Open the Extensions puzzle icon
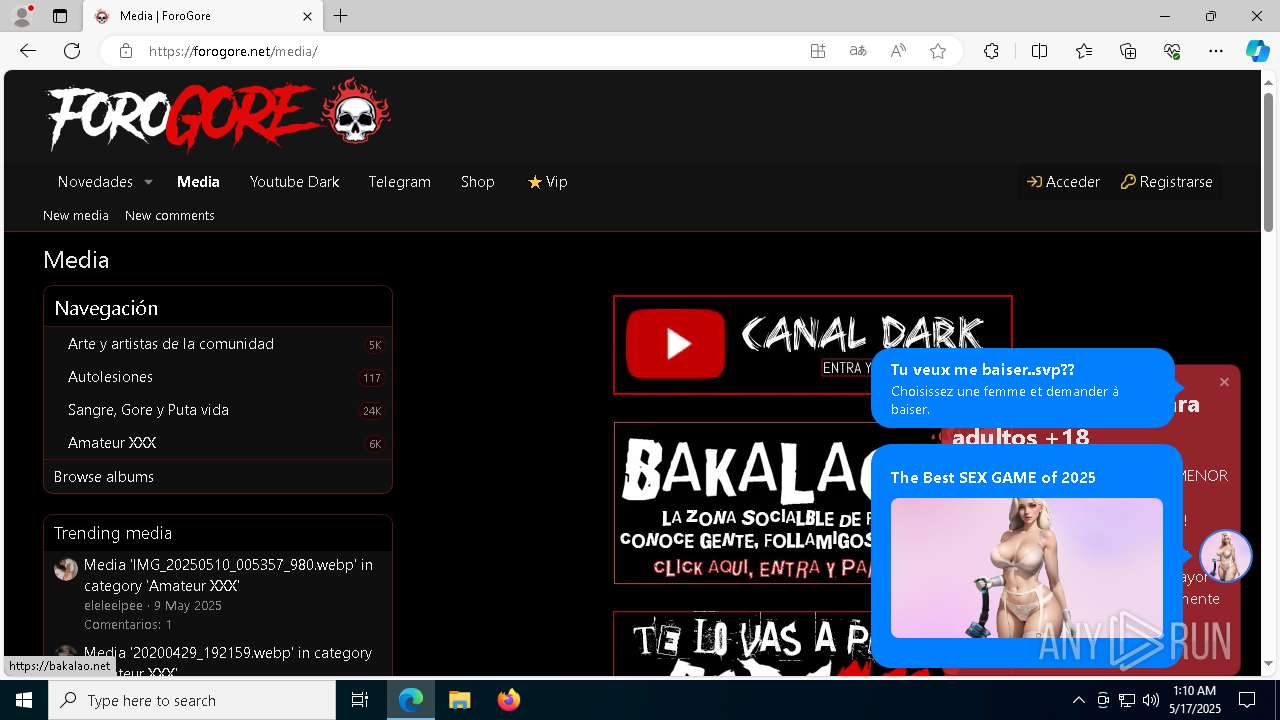 click(x=991, y=51)
